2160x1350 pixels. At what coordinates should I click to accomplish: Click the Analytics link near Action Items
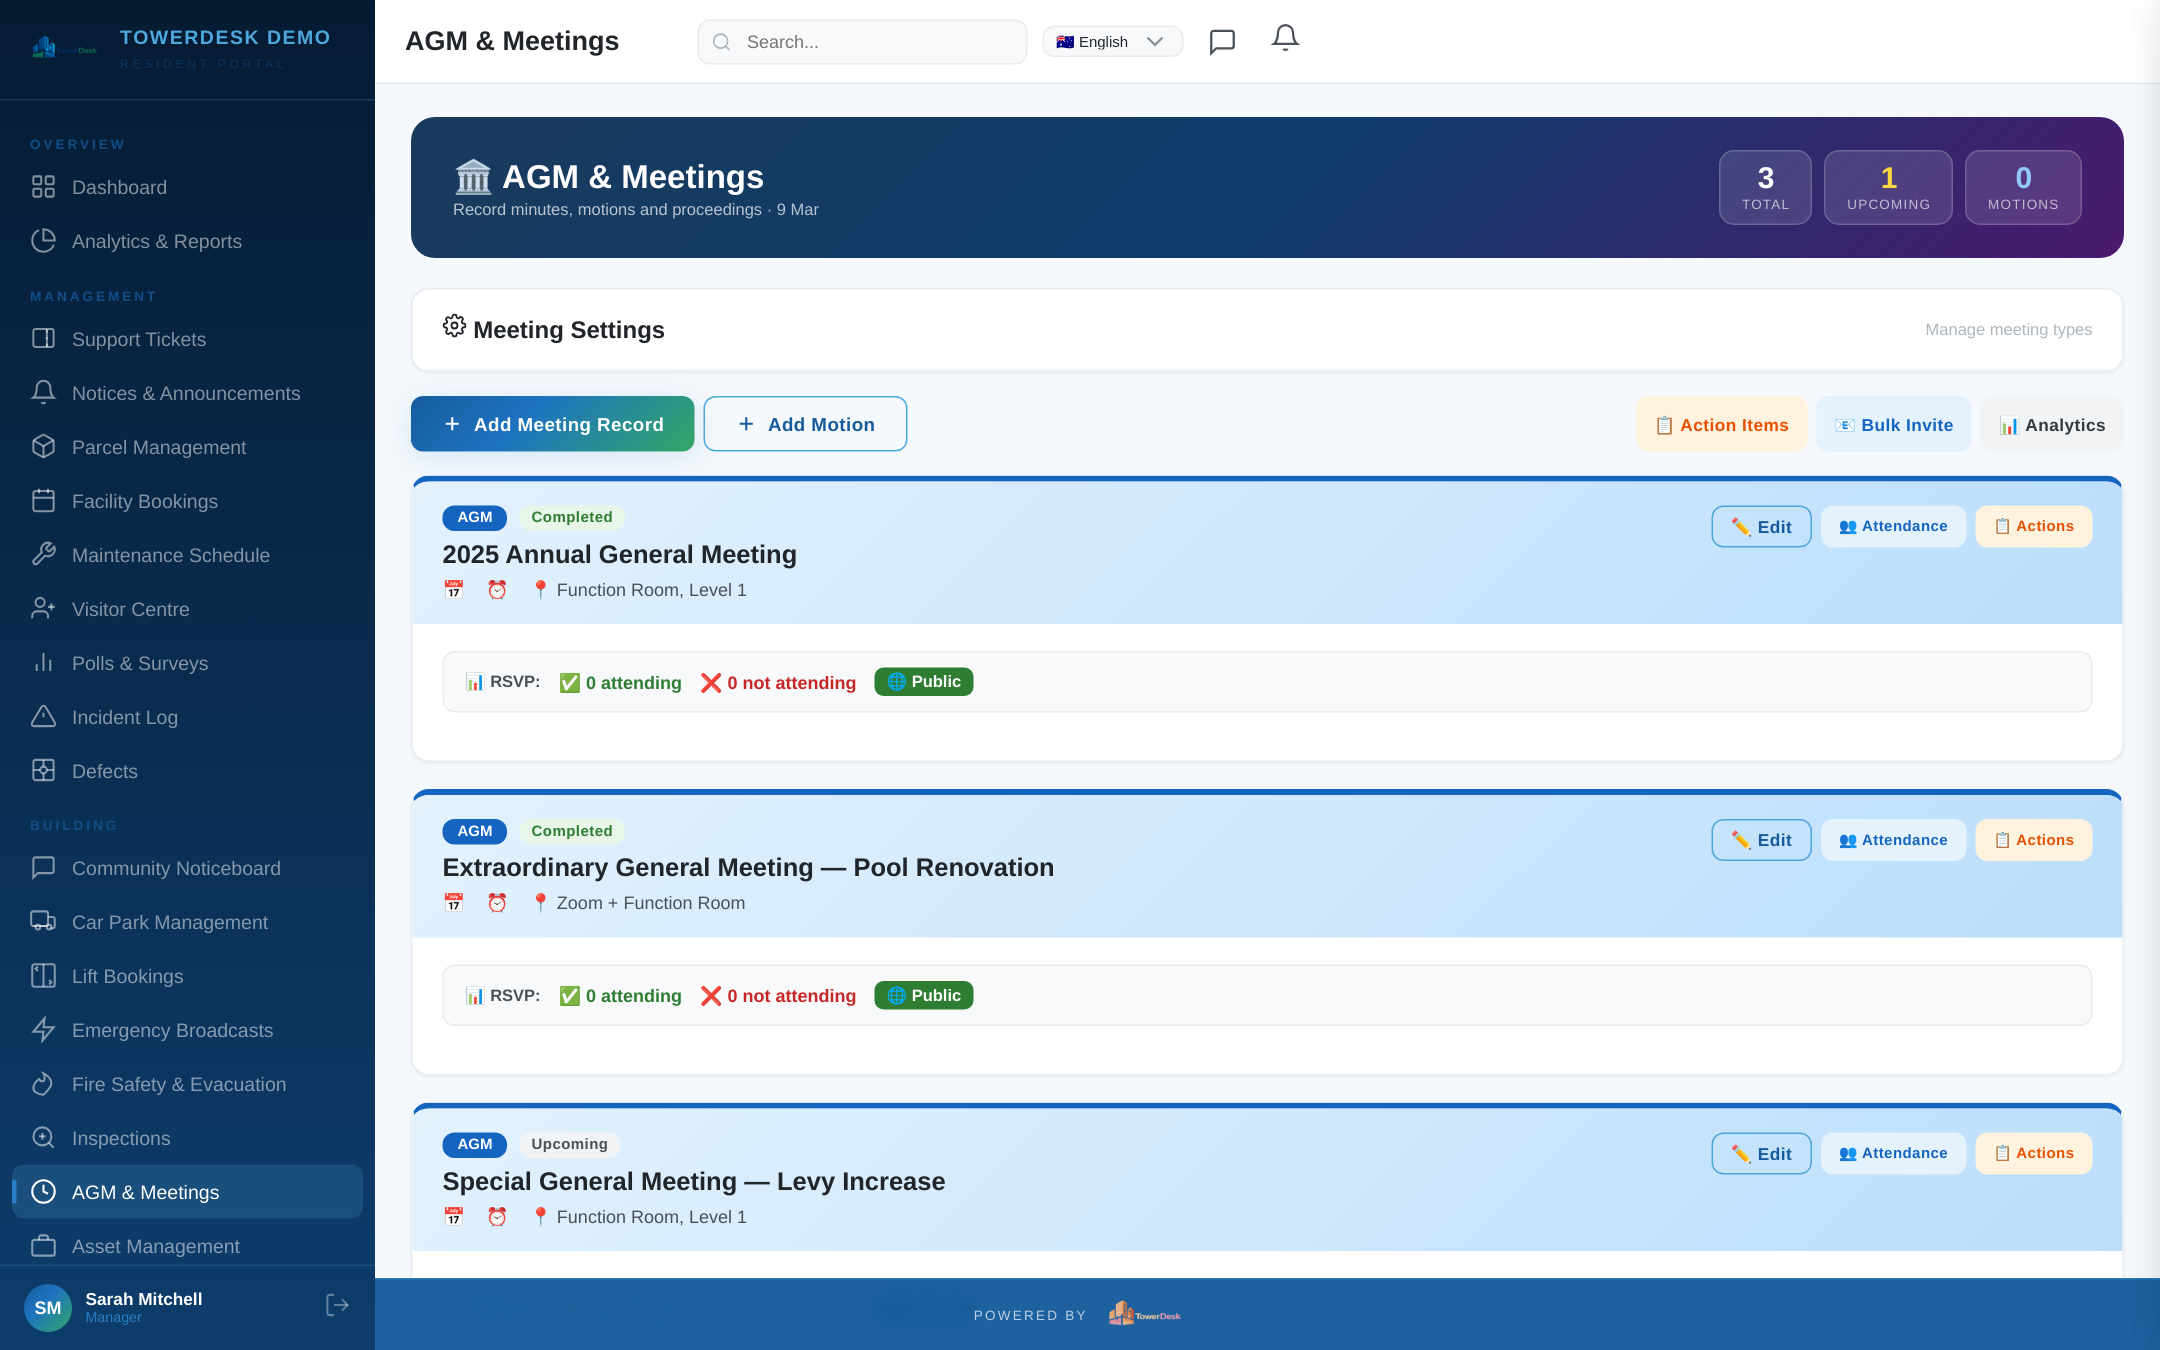(2051, 424)
